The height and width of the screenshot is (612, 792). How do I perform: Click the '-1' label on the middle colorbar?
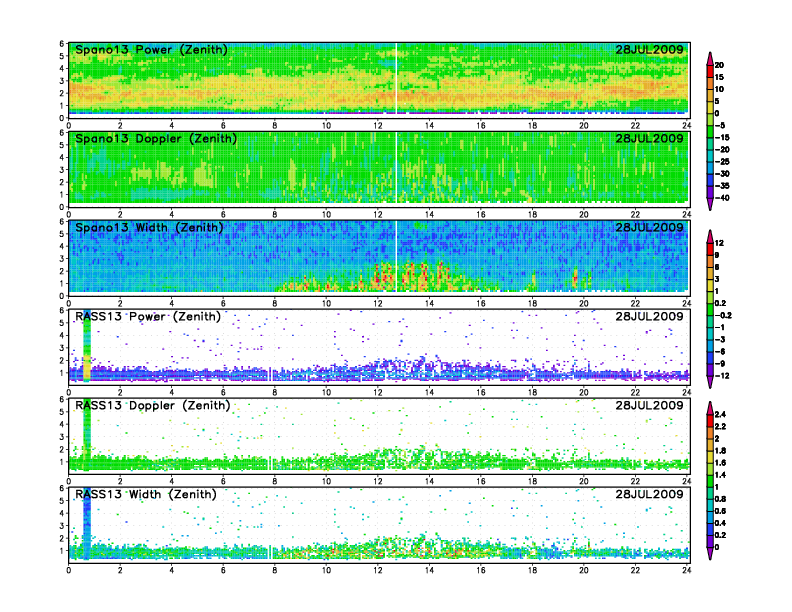coord(720,328)
